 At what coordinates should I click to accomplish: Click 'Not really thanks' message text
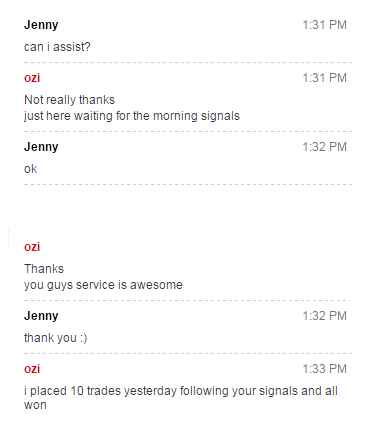[69, 100]
